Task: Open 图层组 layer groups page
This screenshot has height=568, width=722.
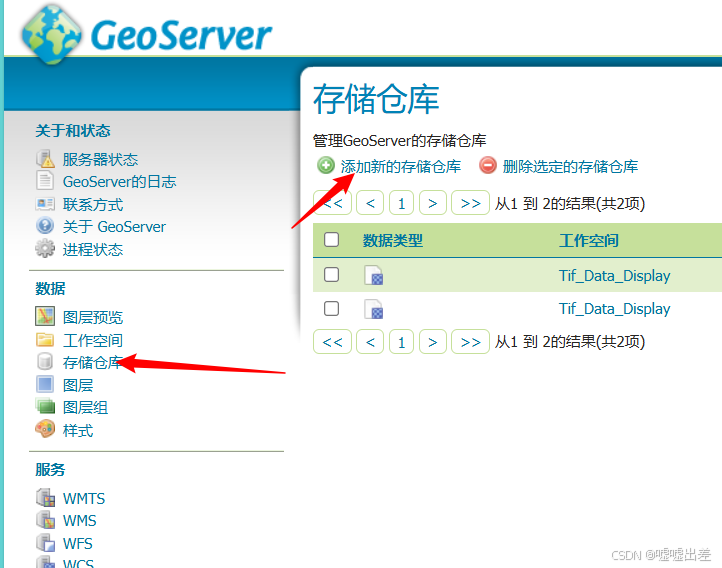Action: [x=86, y=407]
